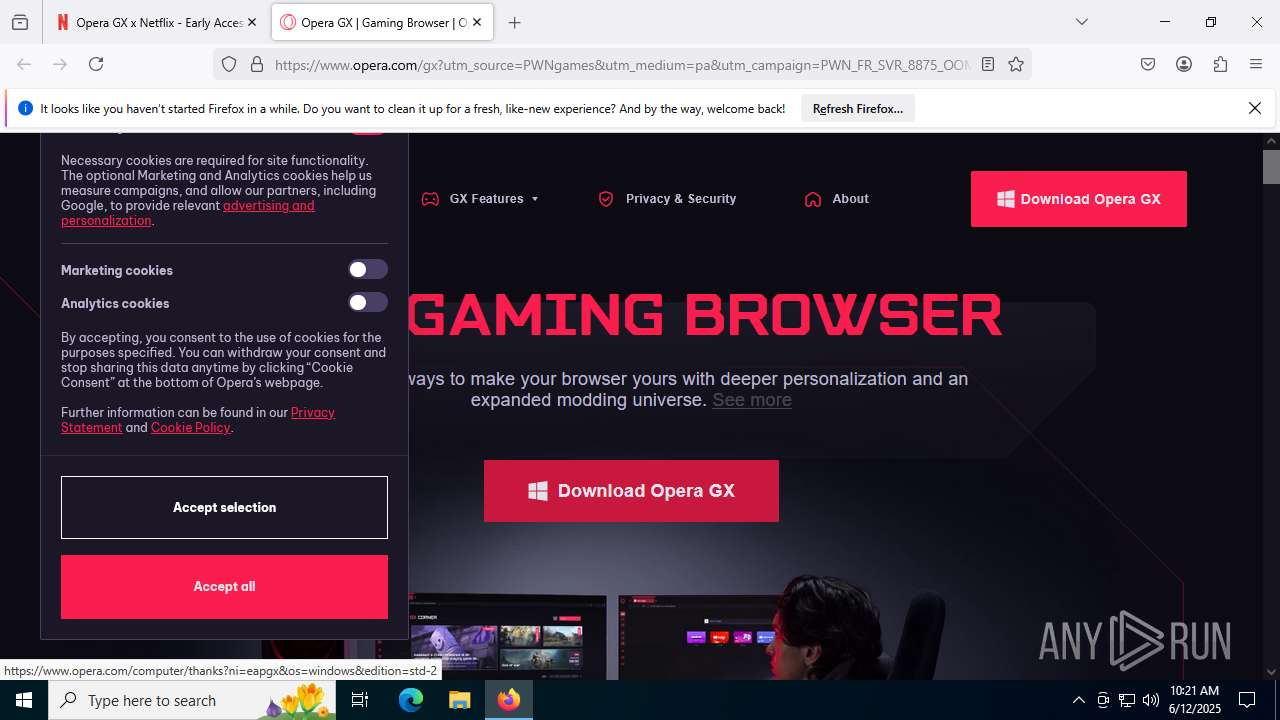Click the tracking protection shield icon
Viewport: 1280px width, 720px height.
pos(229,64)
